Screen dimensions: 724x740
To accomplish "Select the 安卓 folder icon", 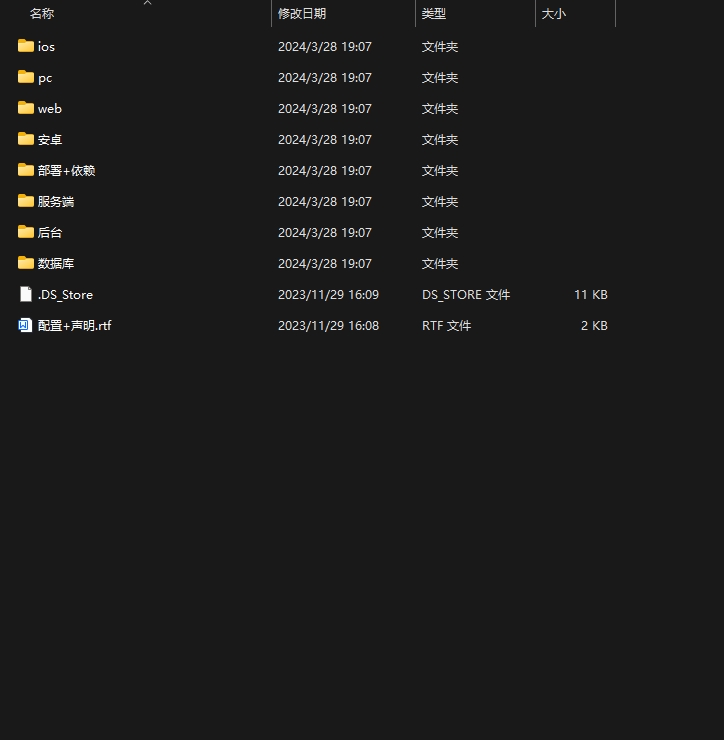I will tap(25, 139).
